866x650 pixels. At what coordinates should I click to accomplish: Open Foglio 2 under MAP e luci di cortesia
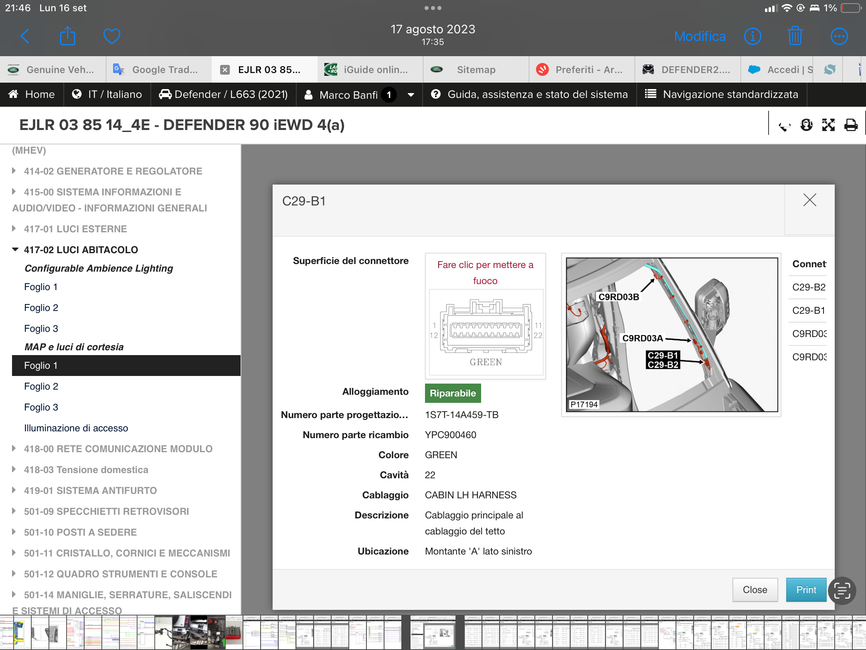click(x=41, y=387)
